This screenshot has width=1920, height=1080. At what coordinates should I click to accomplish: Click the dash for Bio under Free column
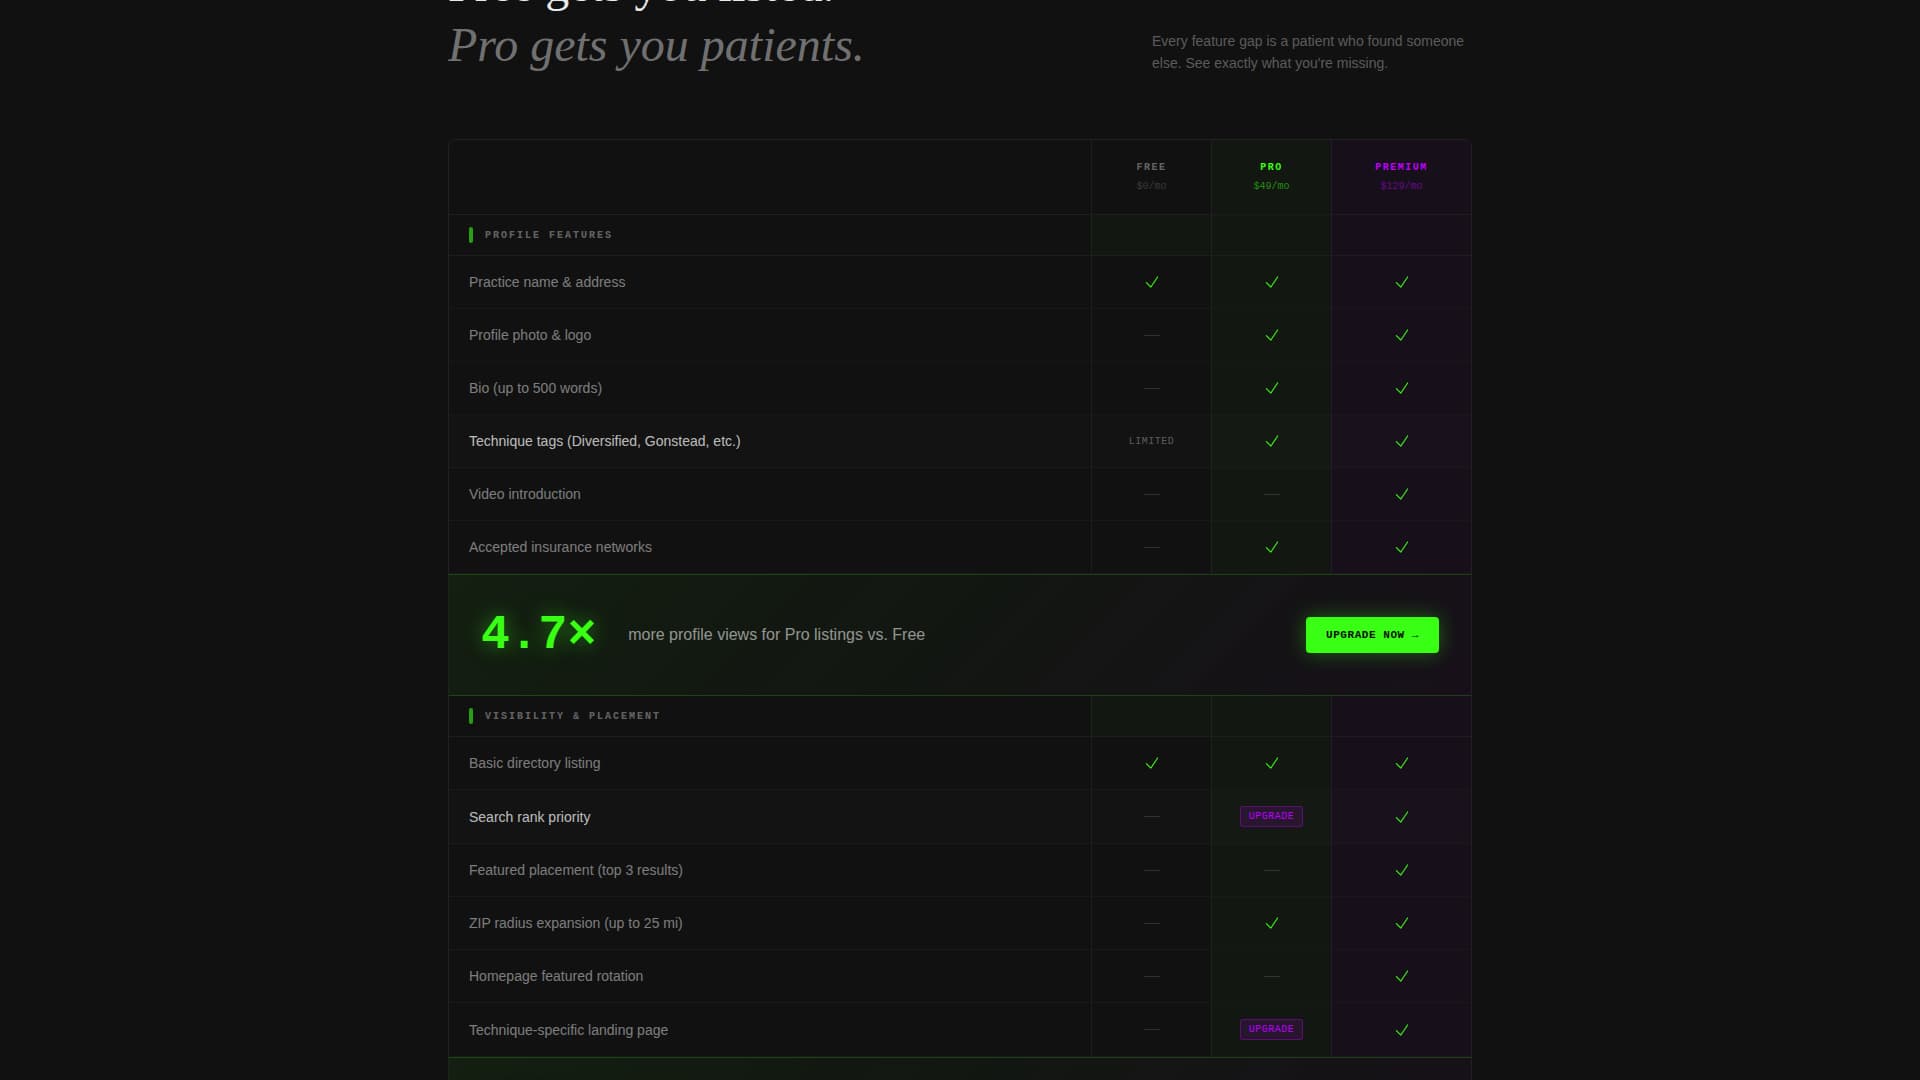[1151, 388]
